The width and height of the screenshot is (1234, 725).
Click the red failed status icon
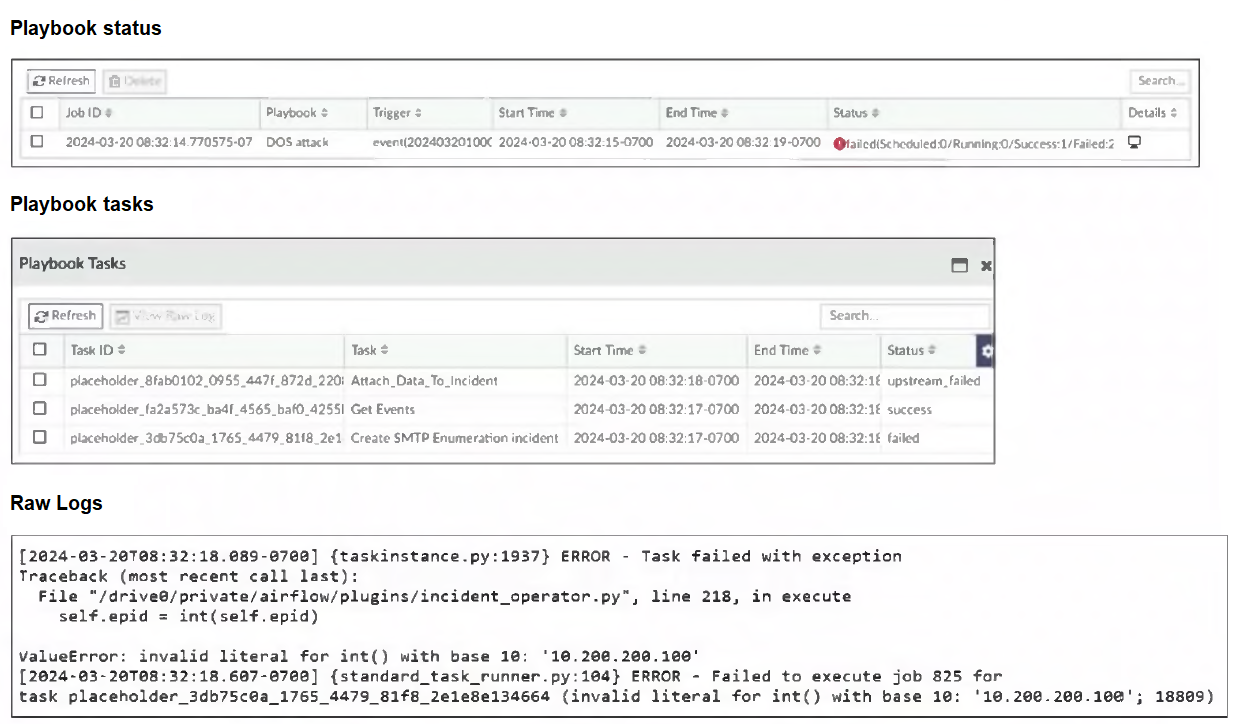pos(839,143)
